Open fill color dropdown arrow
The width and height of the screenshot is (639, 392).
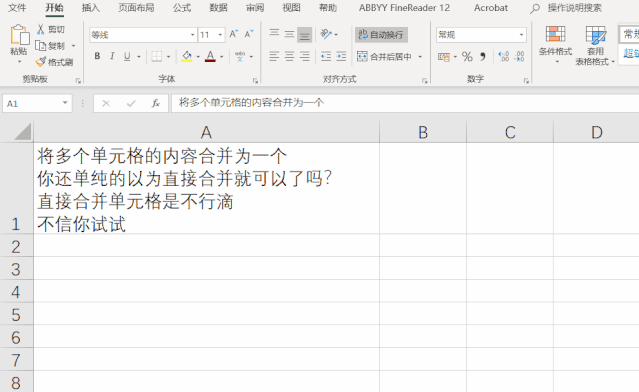coord(198,57)
